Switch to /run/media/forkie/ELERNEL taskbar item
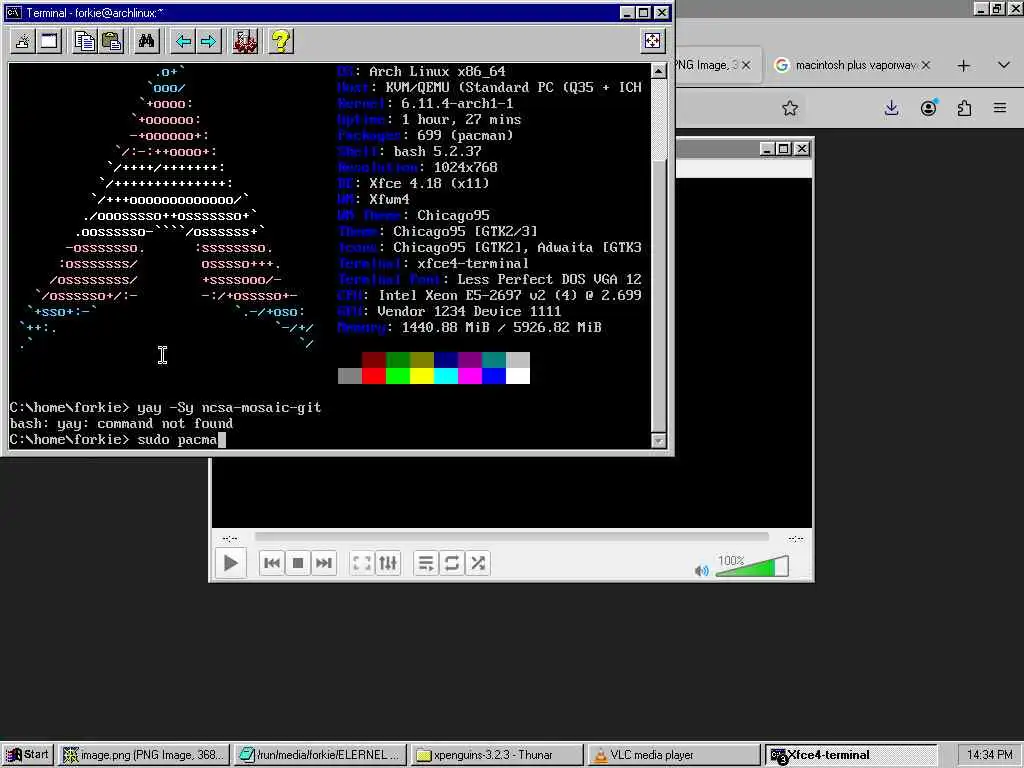 pyautogui.click(x=320, y=755)
